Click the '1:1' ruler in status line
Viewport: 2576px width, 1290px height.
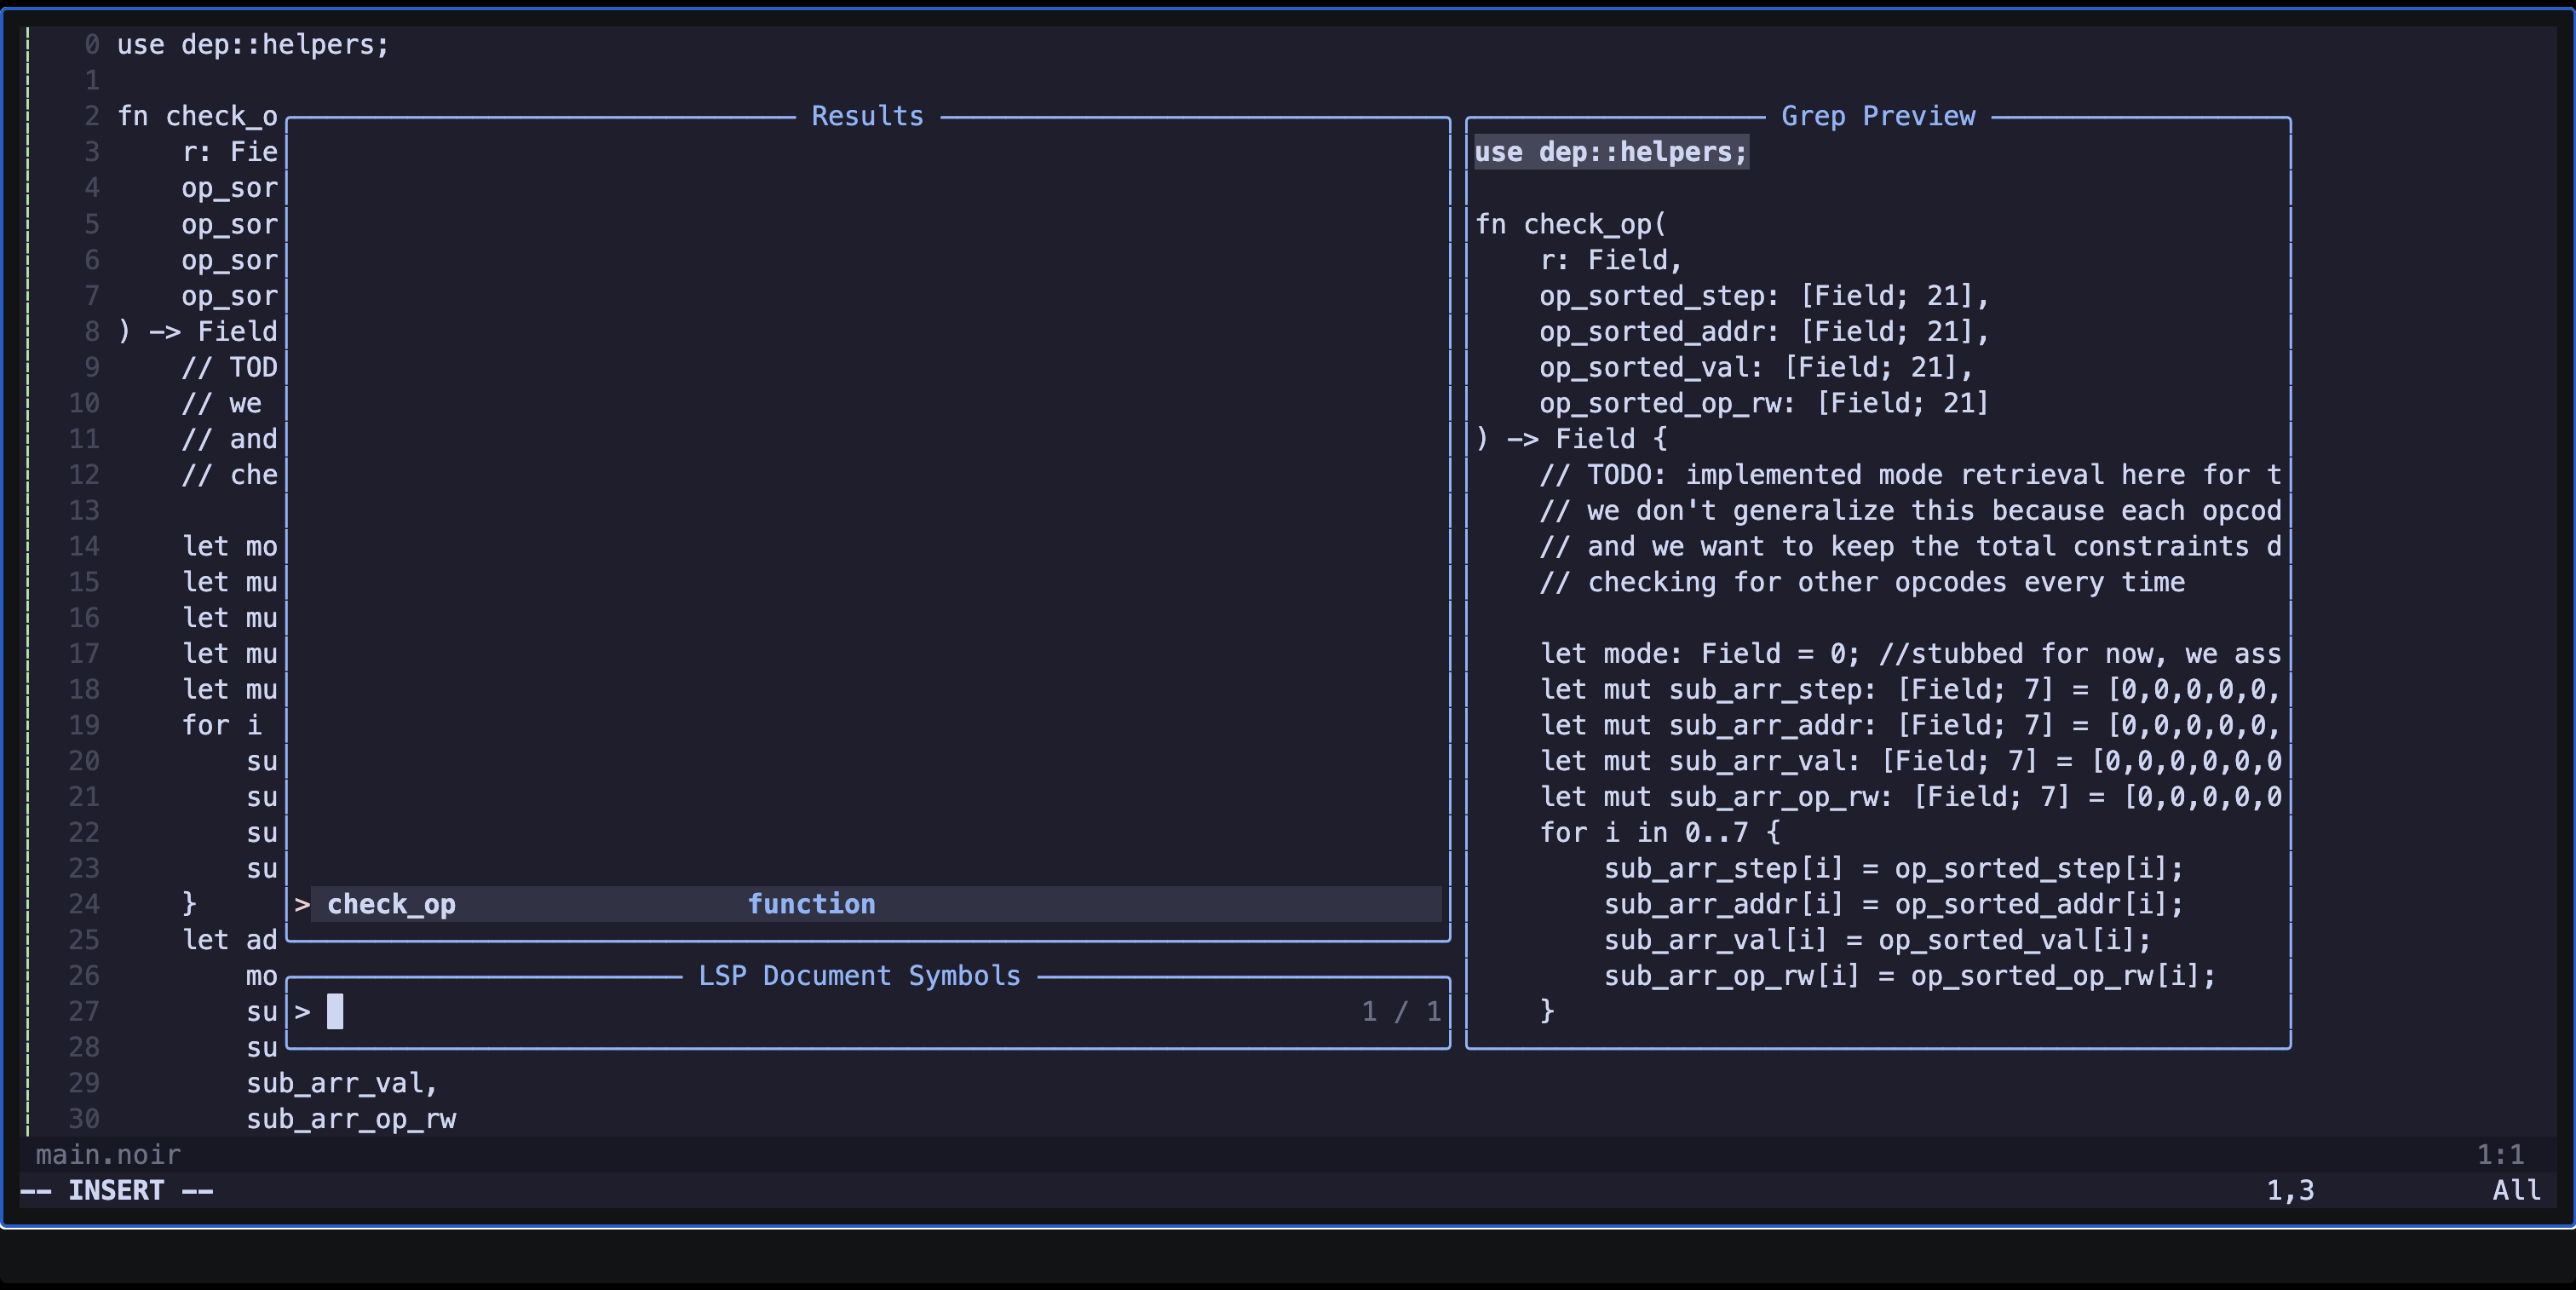point(2500,1155)
